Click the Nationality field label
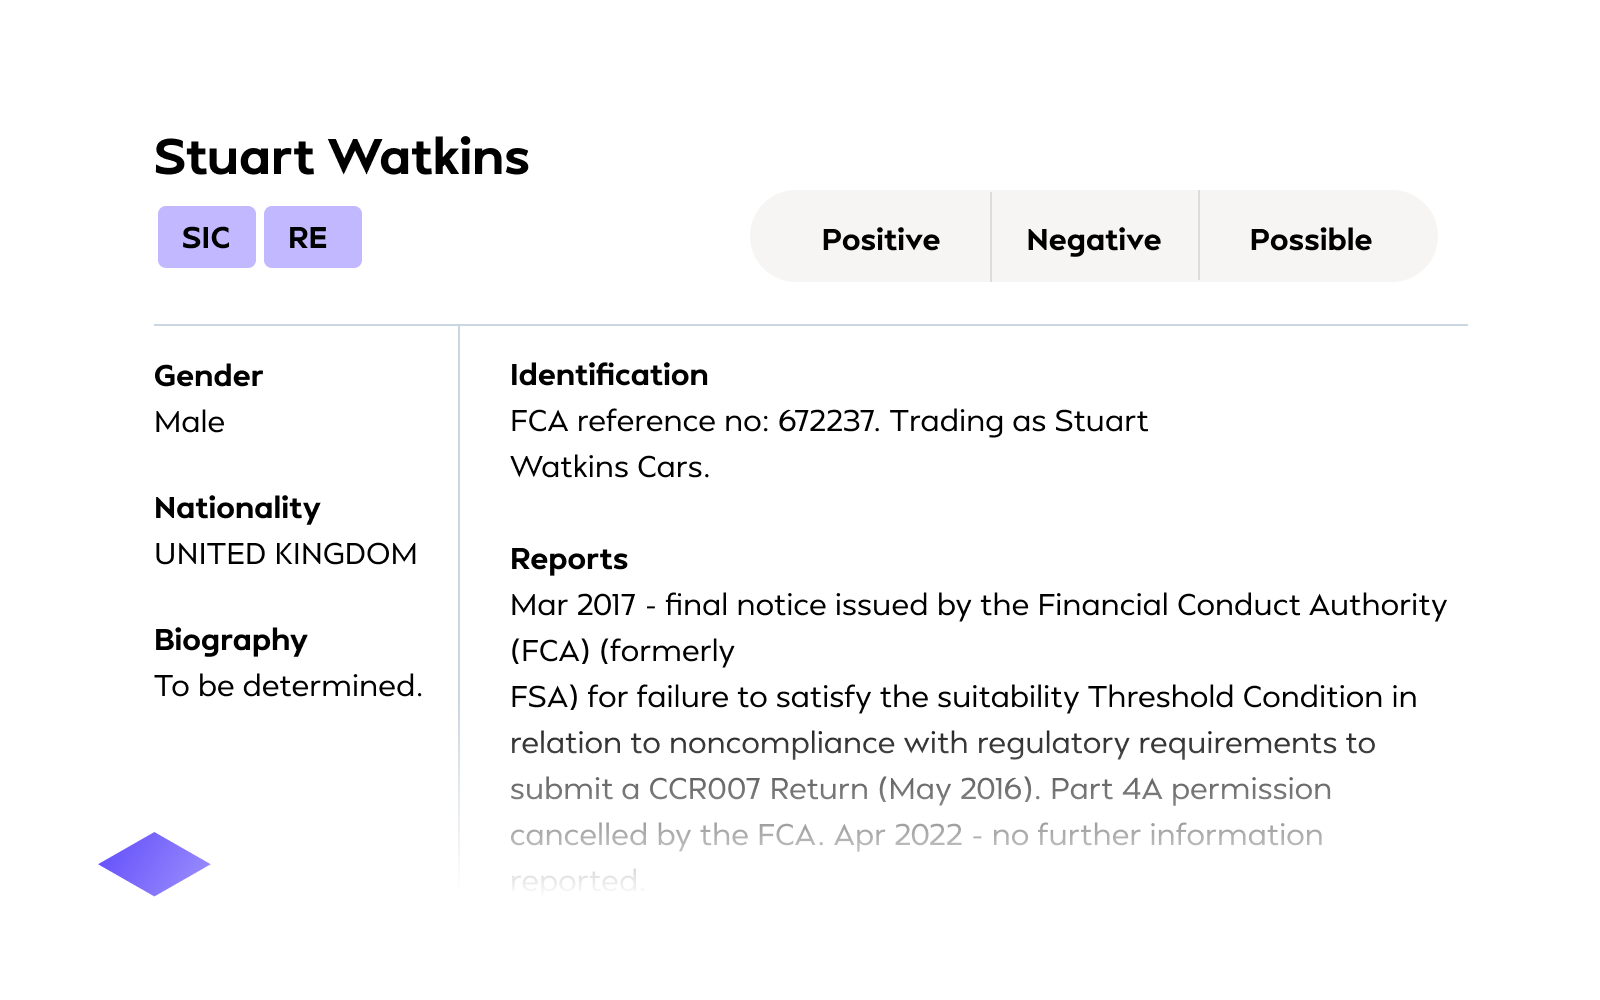This screenshot has height=1000, width=1600. click(237, 508)
